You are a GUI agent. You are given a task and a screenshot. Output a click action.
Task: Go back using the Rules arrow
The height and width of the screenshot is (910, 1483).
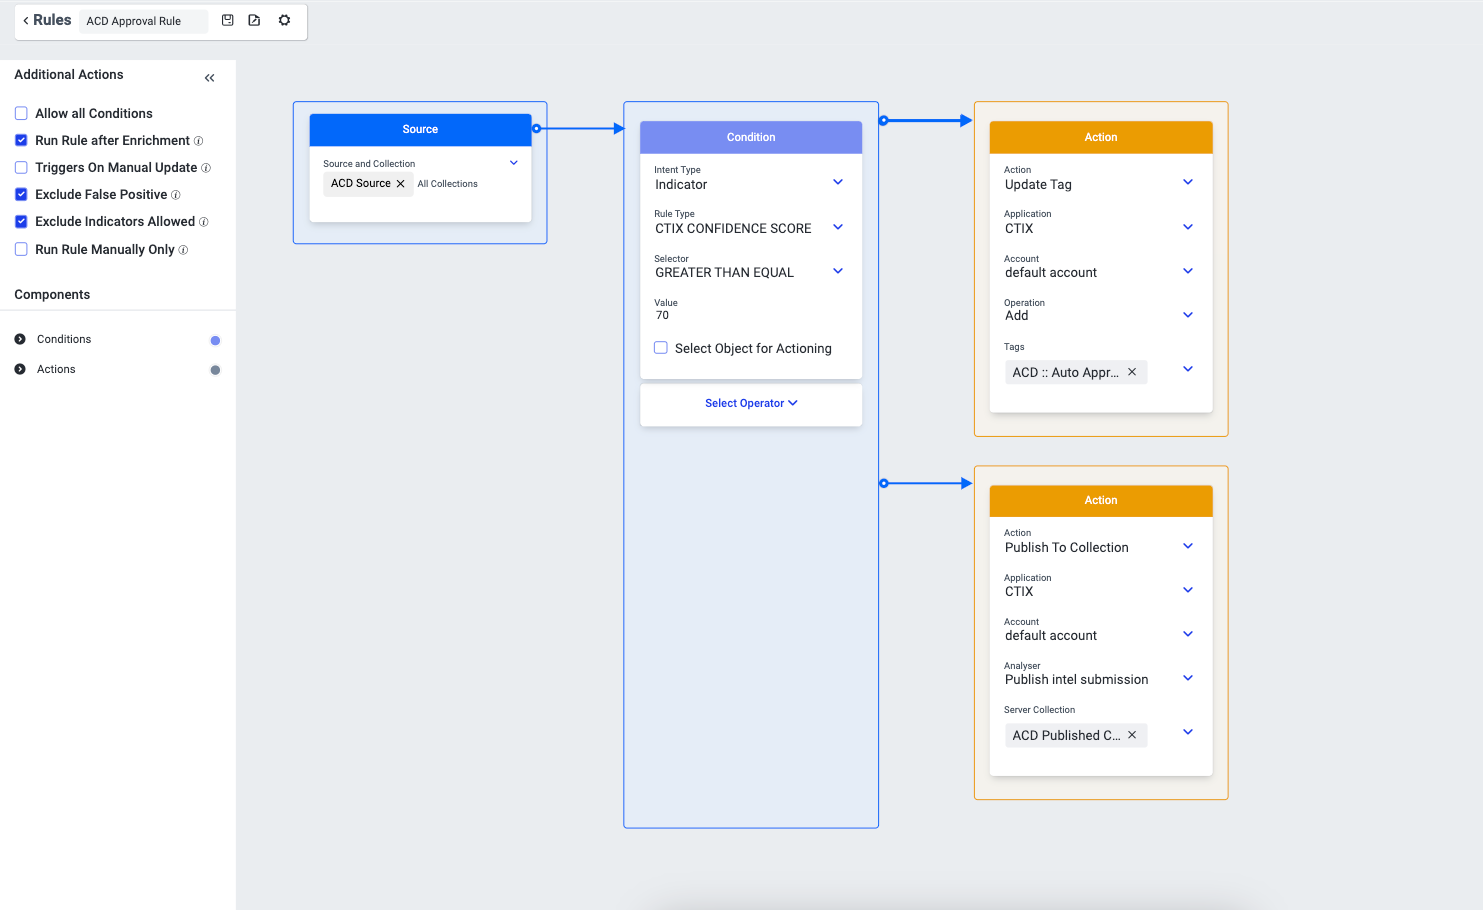(26, 20)
